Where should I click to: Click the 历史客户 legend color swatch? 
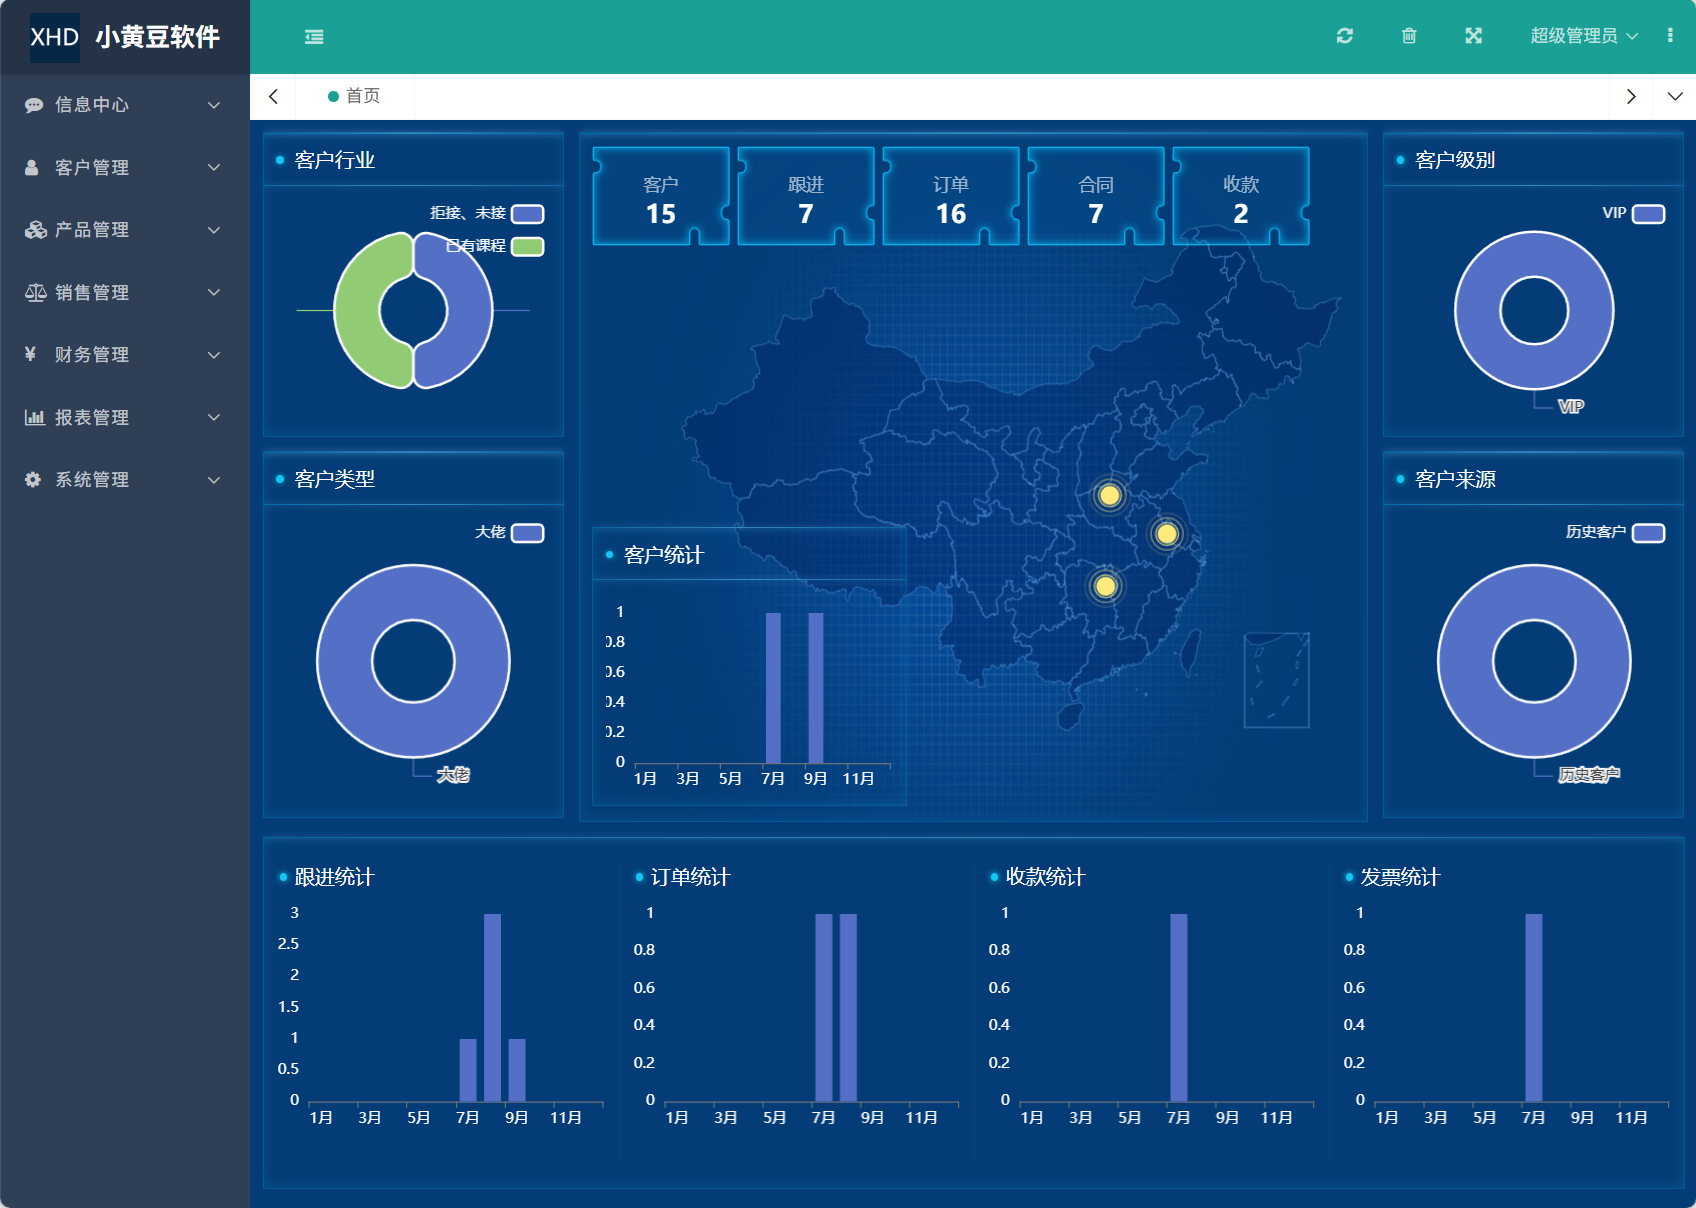pos(1648,533)
